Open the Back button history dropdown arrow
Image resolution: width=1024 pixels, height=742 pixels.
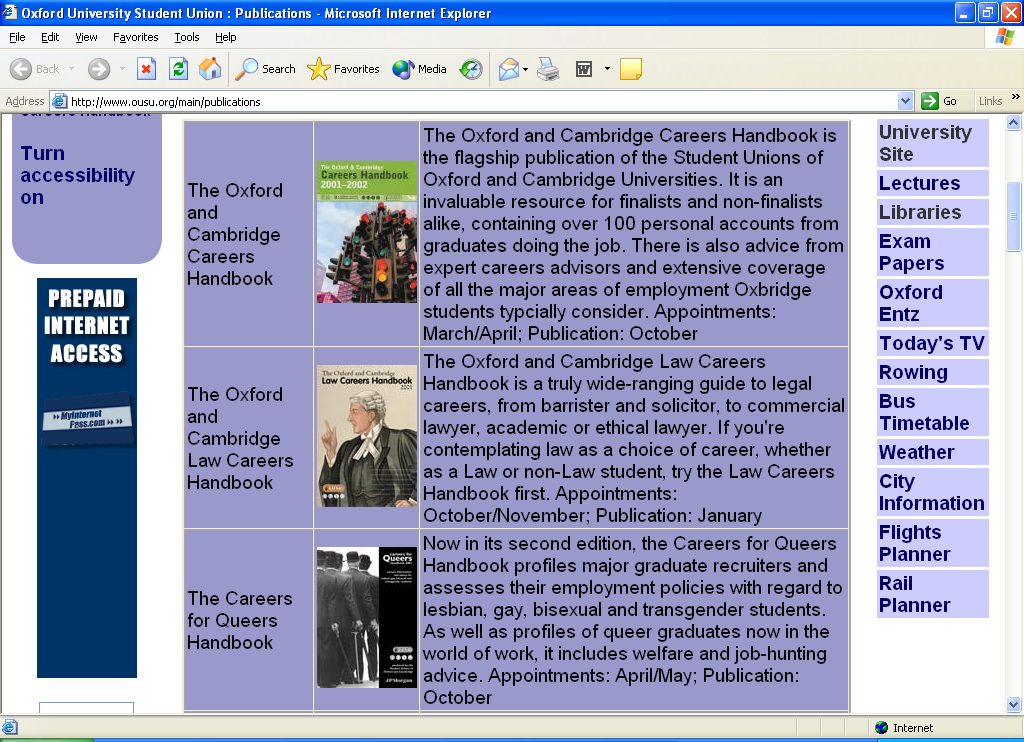[x=71, y=69]
